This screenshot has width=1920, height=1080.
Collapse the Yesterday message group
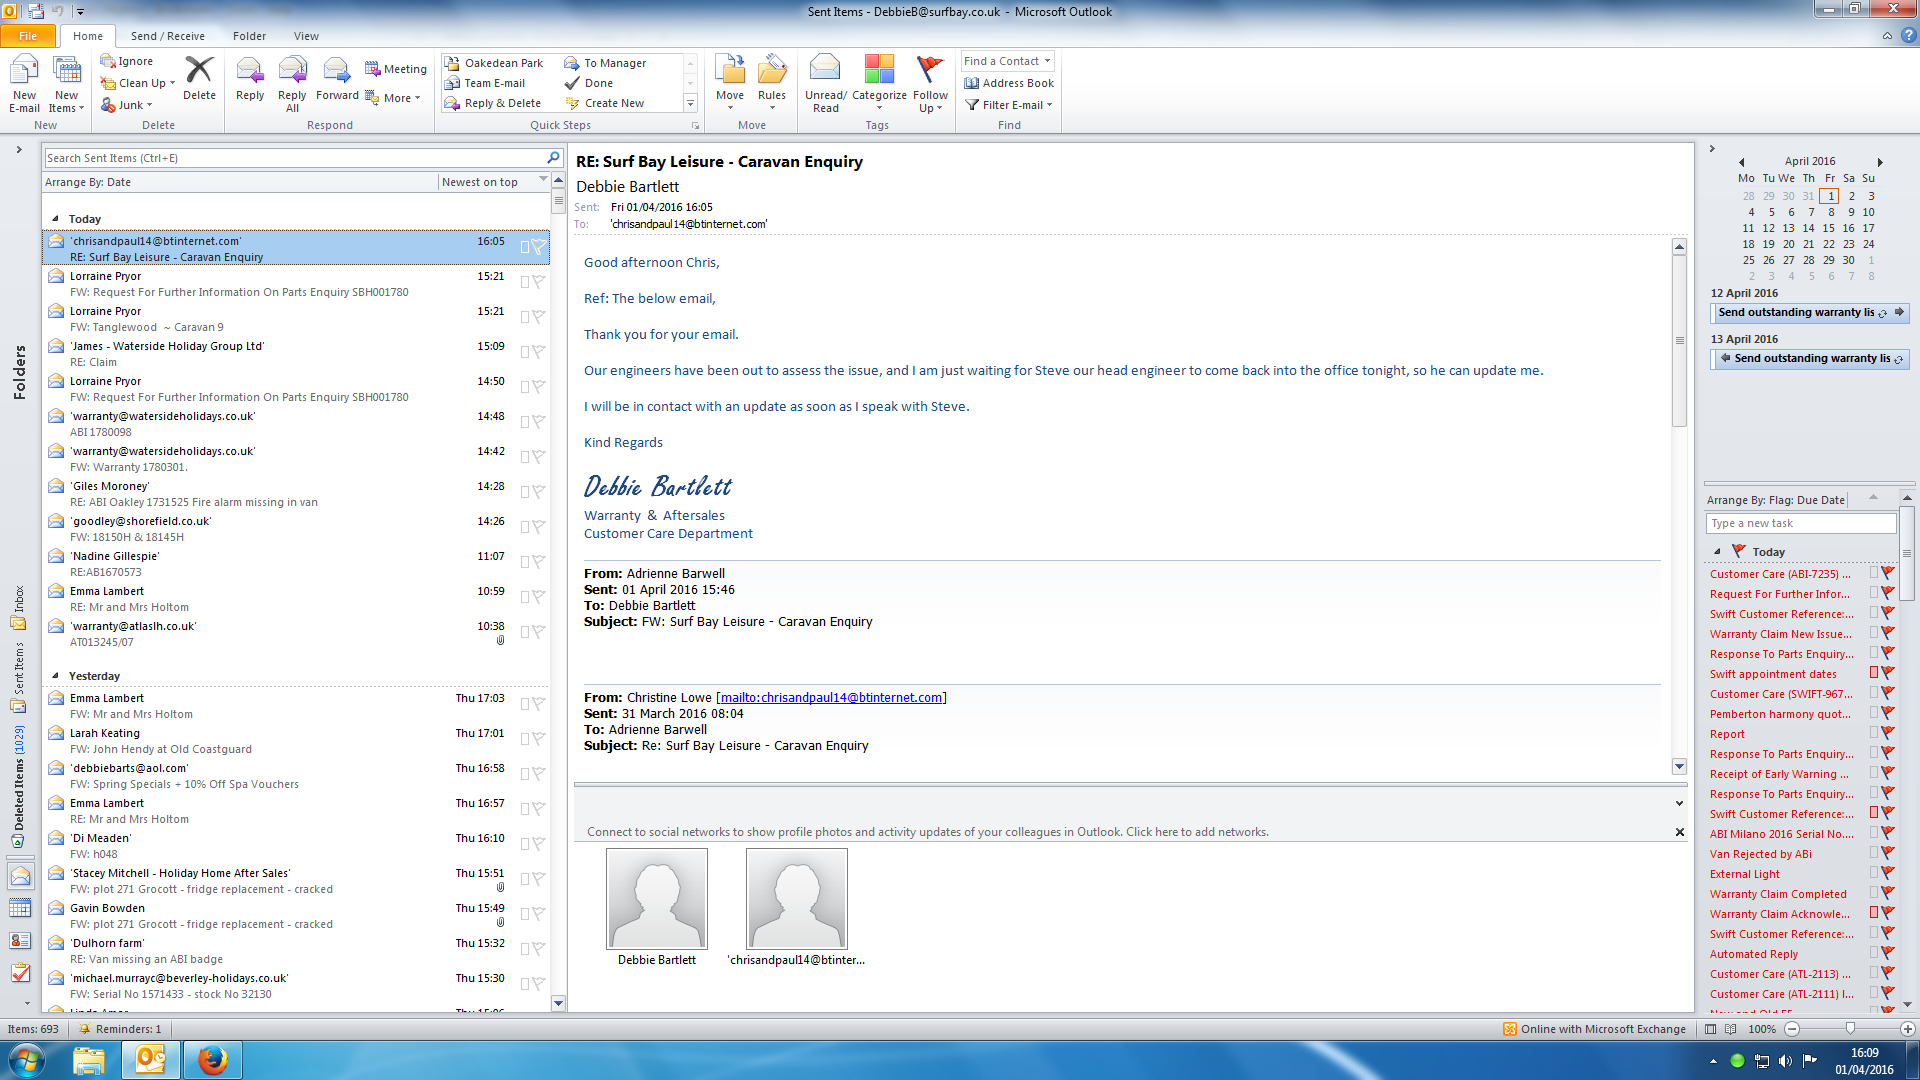(55, 676)
